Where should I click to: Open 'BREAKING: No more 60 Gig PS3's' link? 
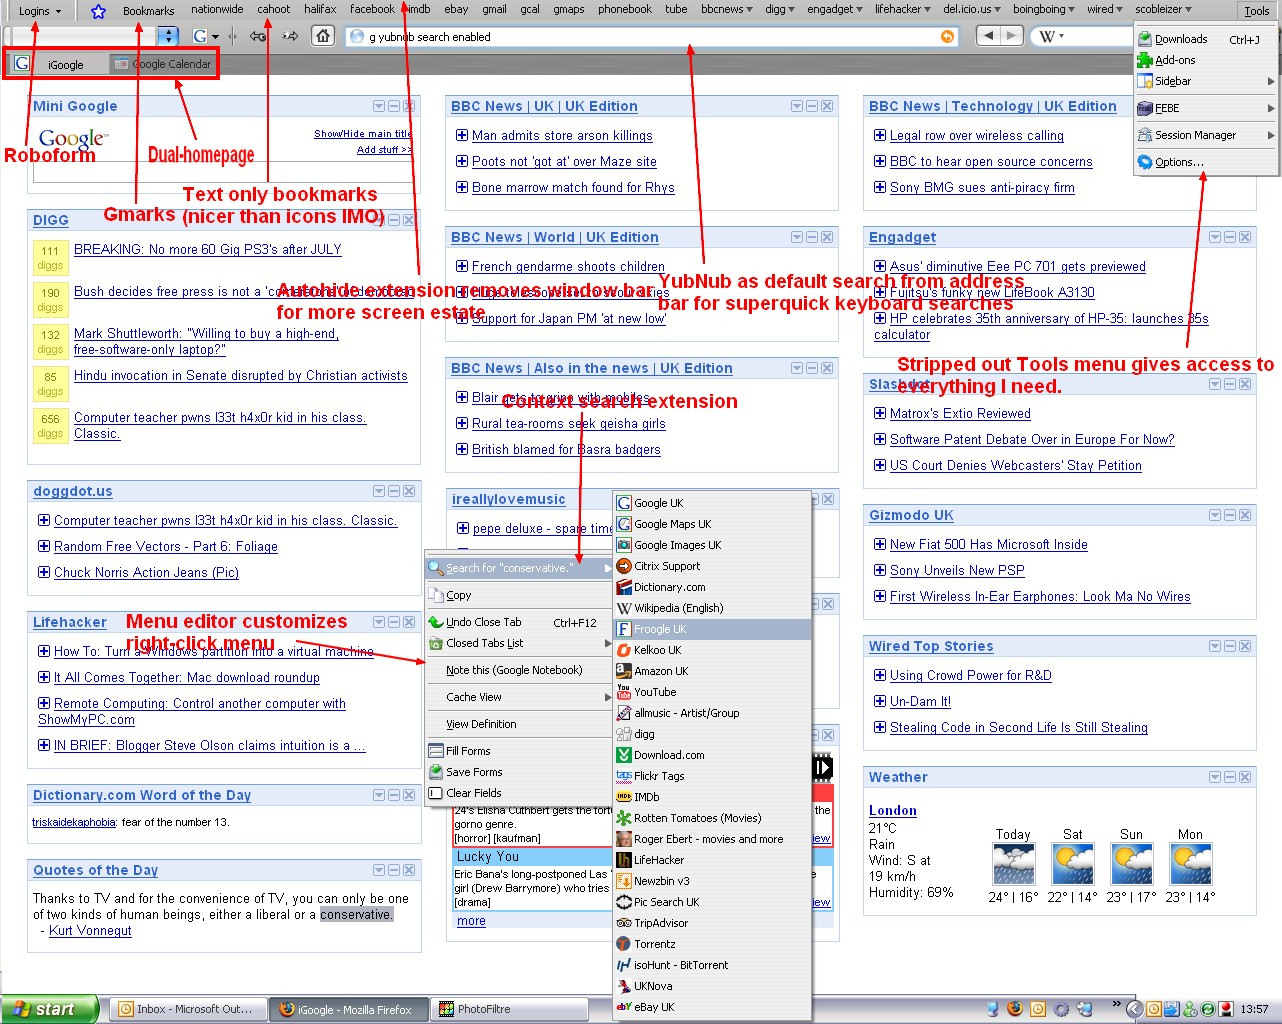click(207, 249)
